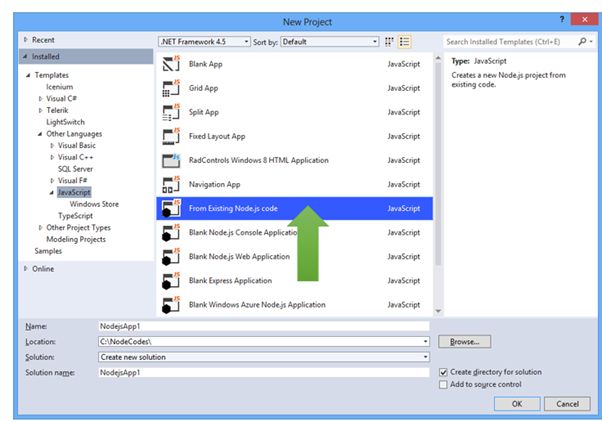Toggle Create directory for solution checkbox
This screenshot has width=602, height=422.
pos(443,372)
